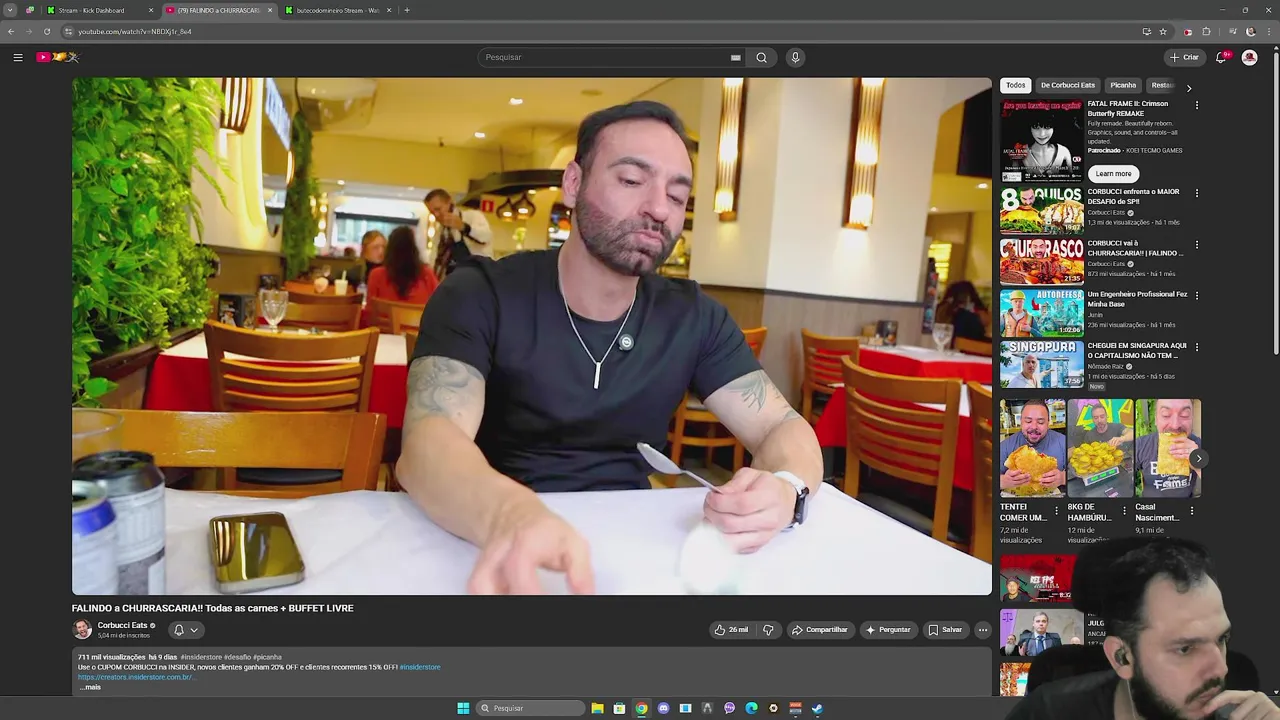The image size is (1280, 720).
Task: Open Discord from the taskbar
Action: 663,708
